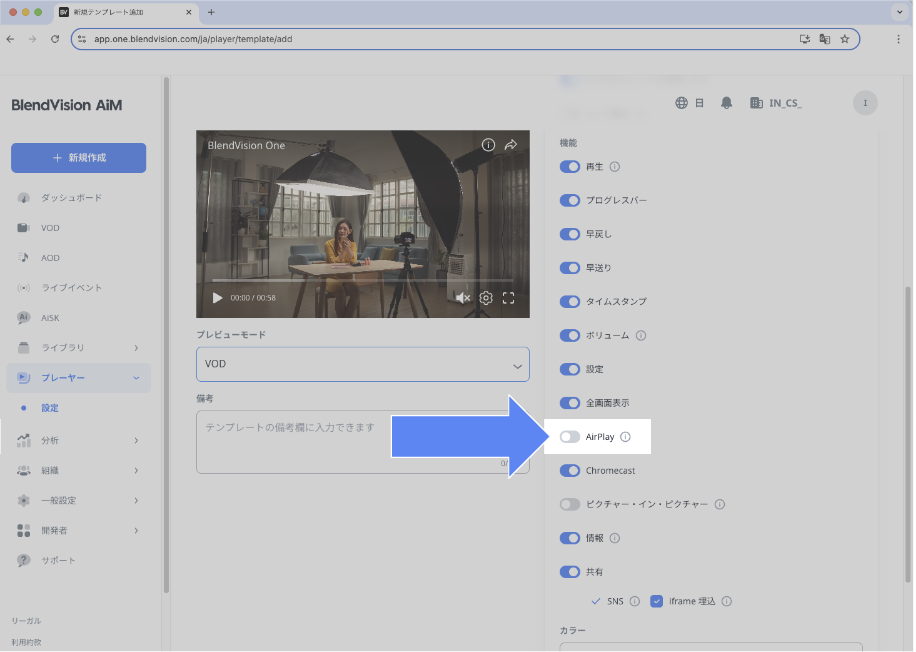This screenshot has height=652, width=916.
Task: Click the VOD folder icon in sidebar
Action: pos(23,228)
